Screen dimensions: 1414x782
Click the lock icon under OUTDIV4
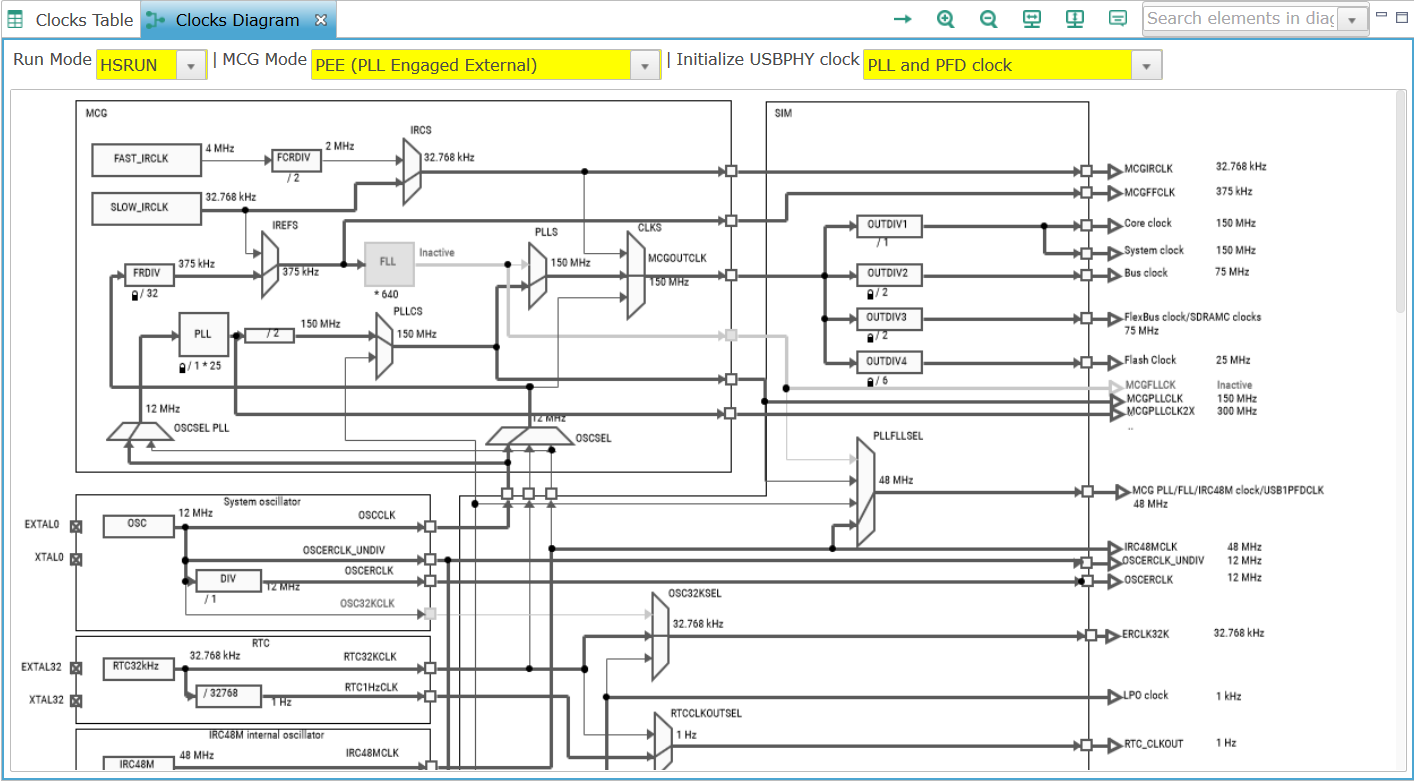coord(871,381)
